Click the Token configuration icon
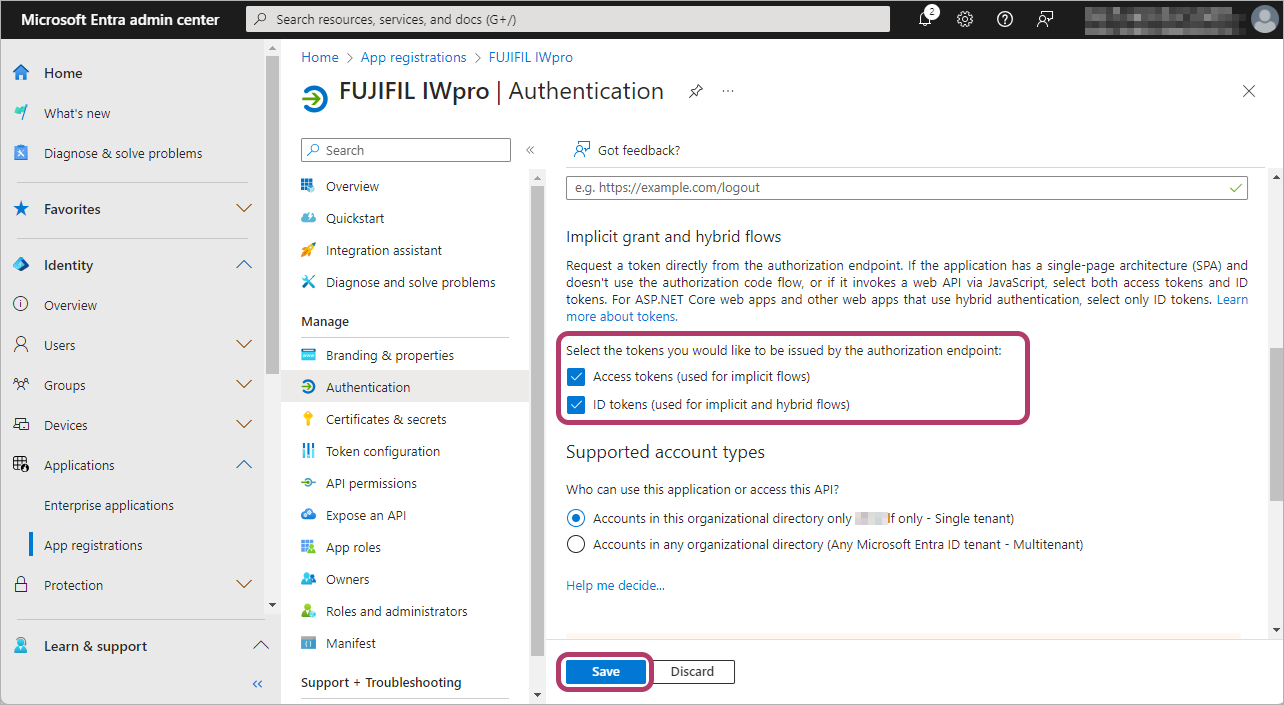This screenshot has height=705, width=1284. (x=308, y=451)
